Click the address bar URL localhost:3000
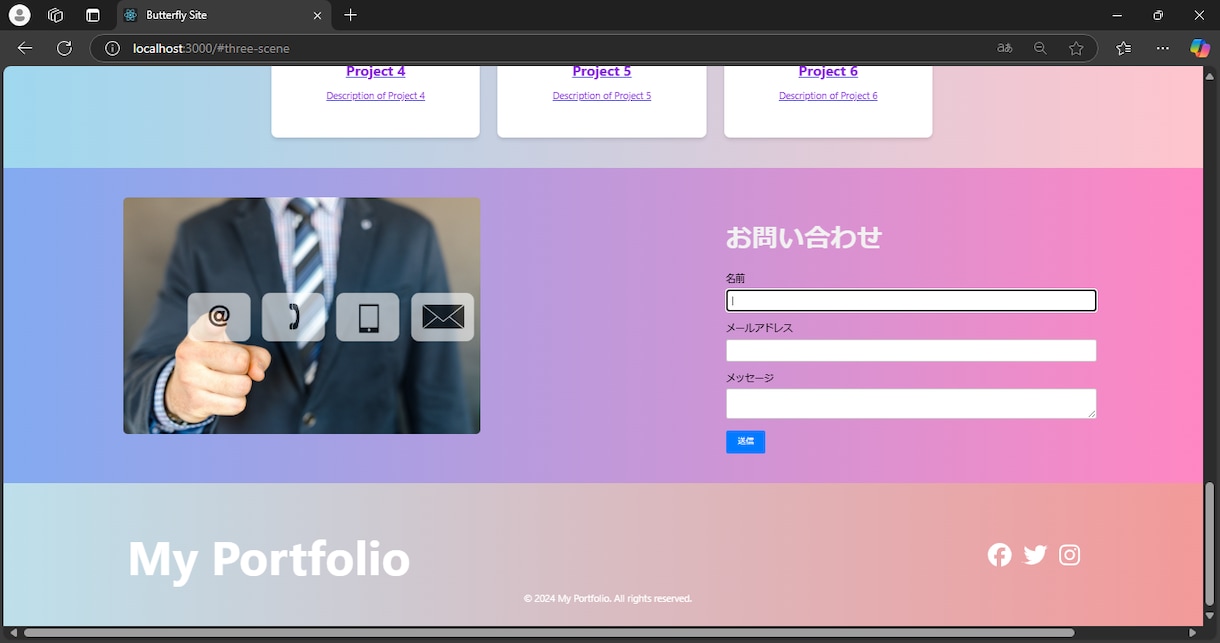The image size is (1220, 643). pyautogui.click(x=212, y=48)
